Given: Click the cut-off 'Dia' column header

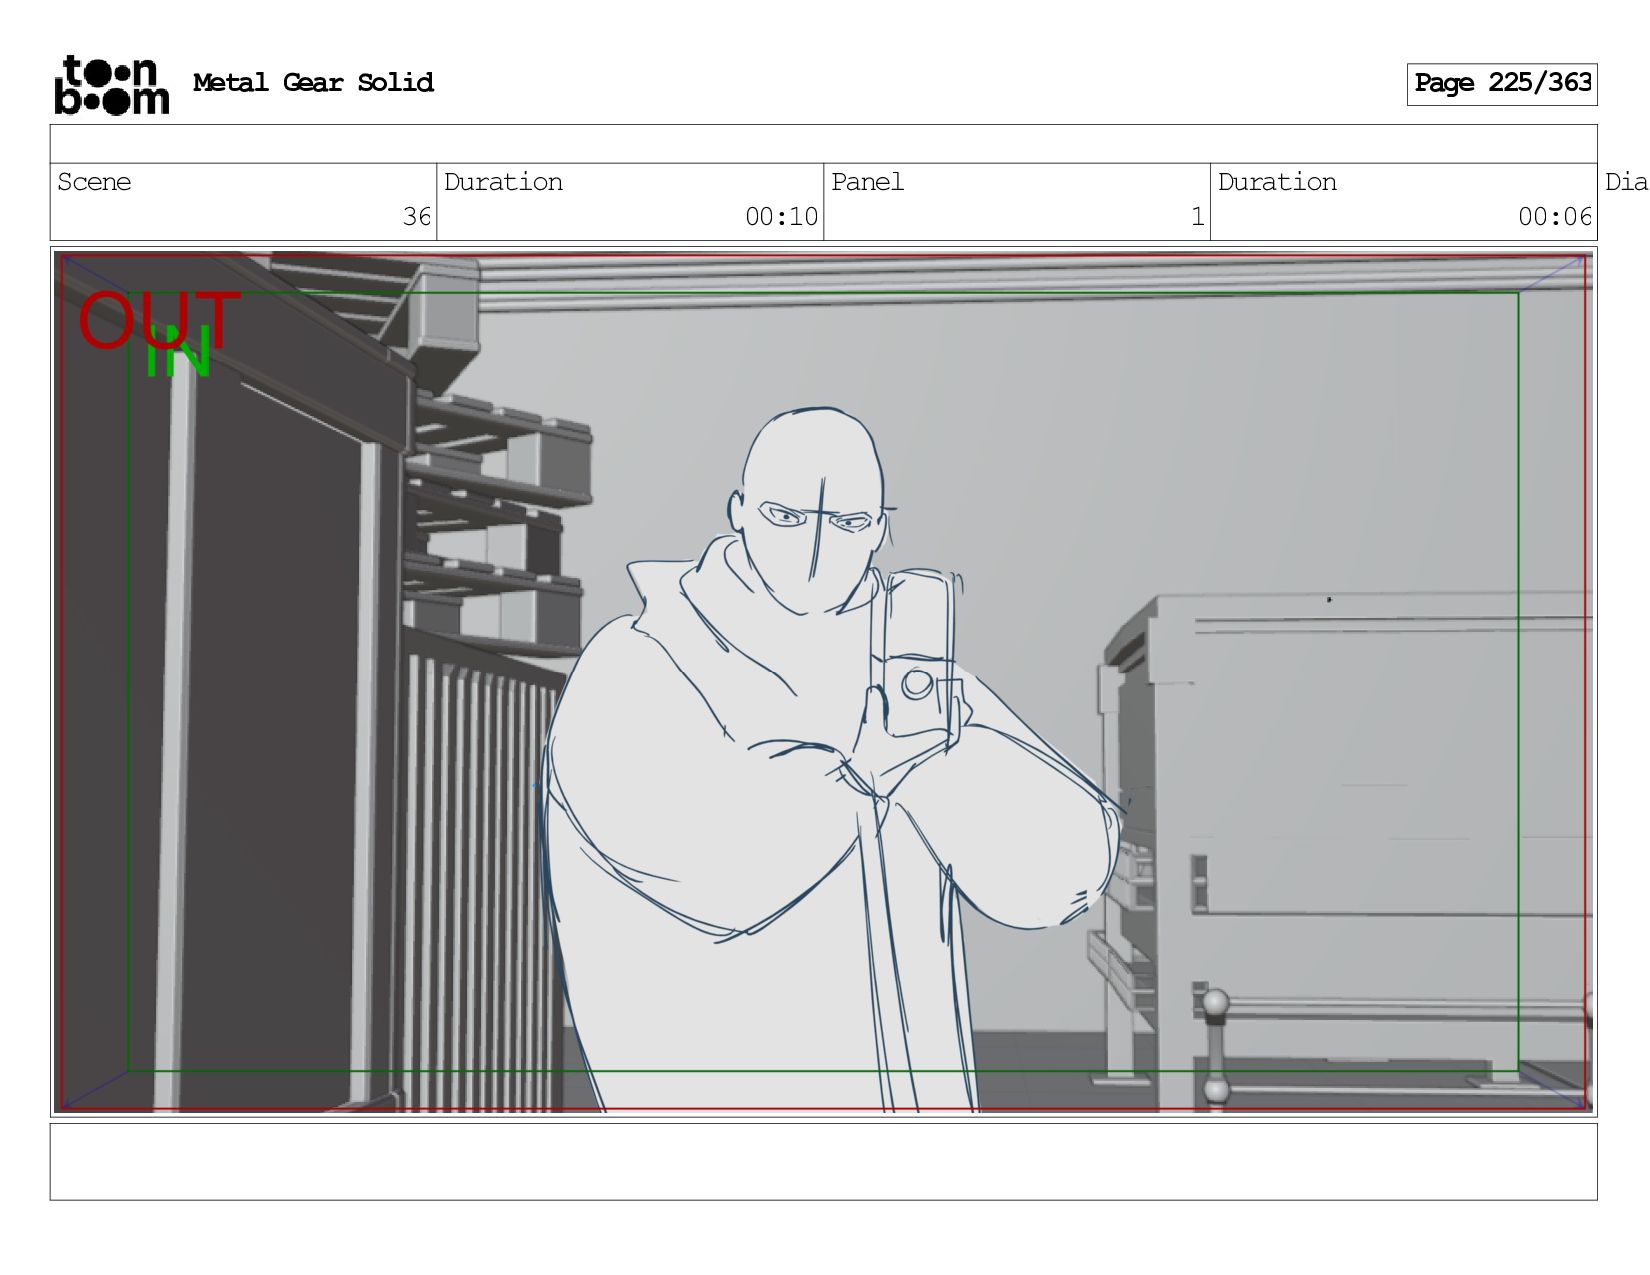Looking at the screenshot, I should click(x=1626, y=182).
